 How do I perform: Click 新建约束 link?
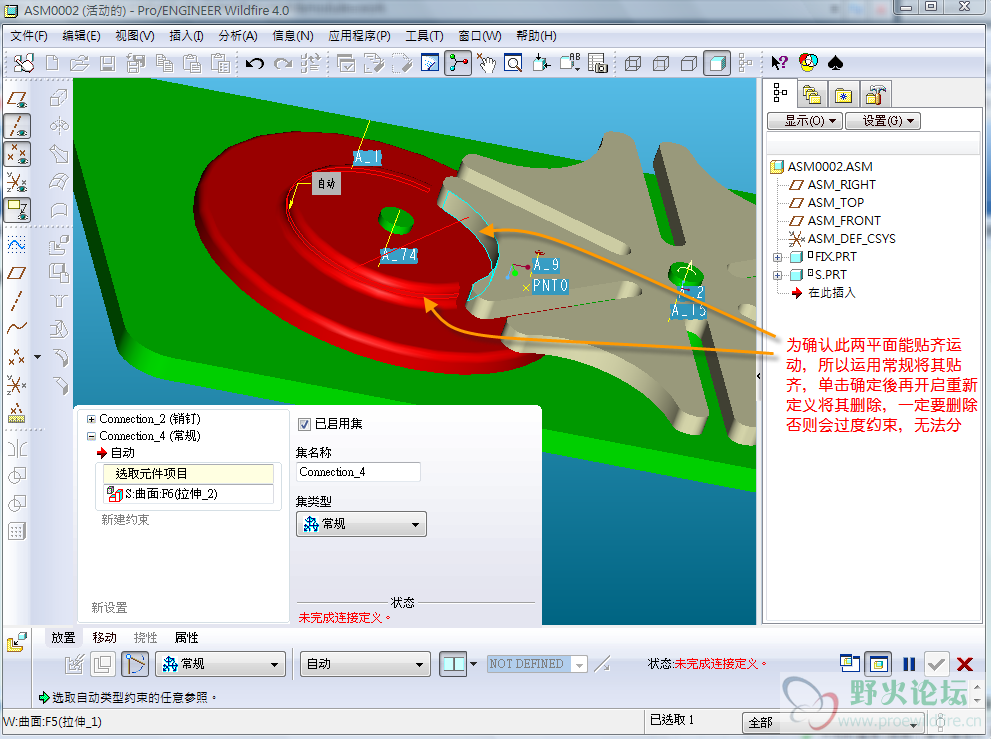point(125,520)
